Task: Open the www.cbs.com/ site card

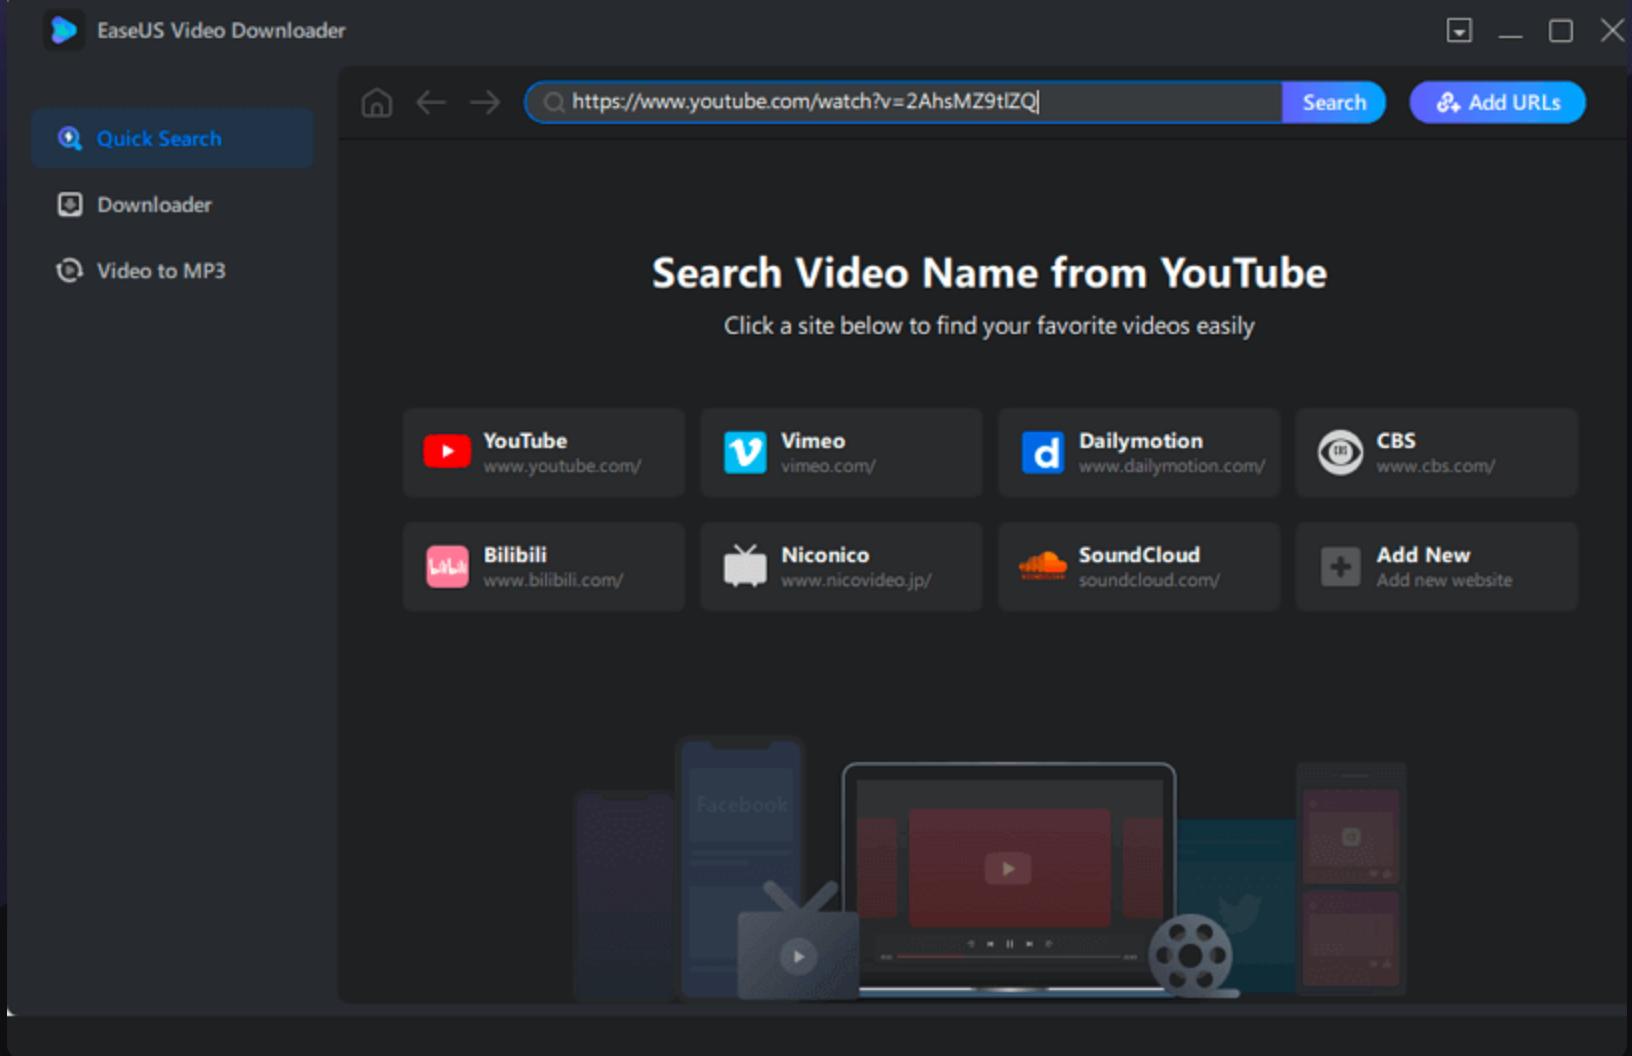Action: click(1437, 452)
